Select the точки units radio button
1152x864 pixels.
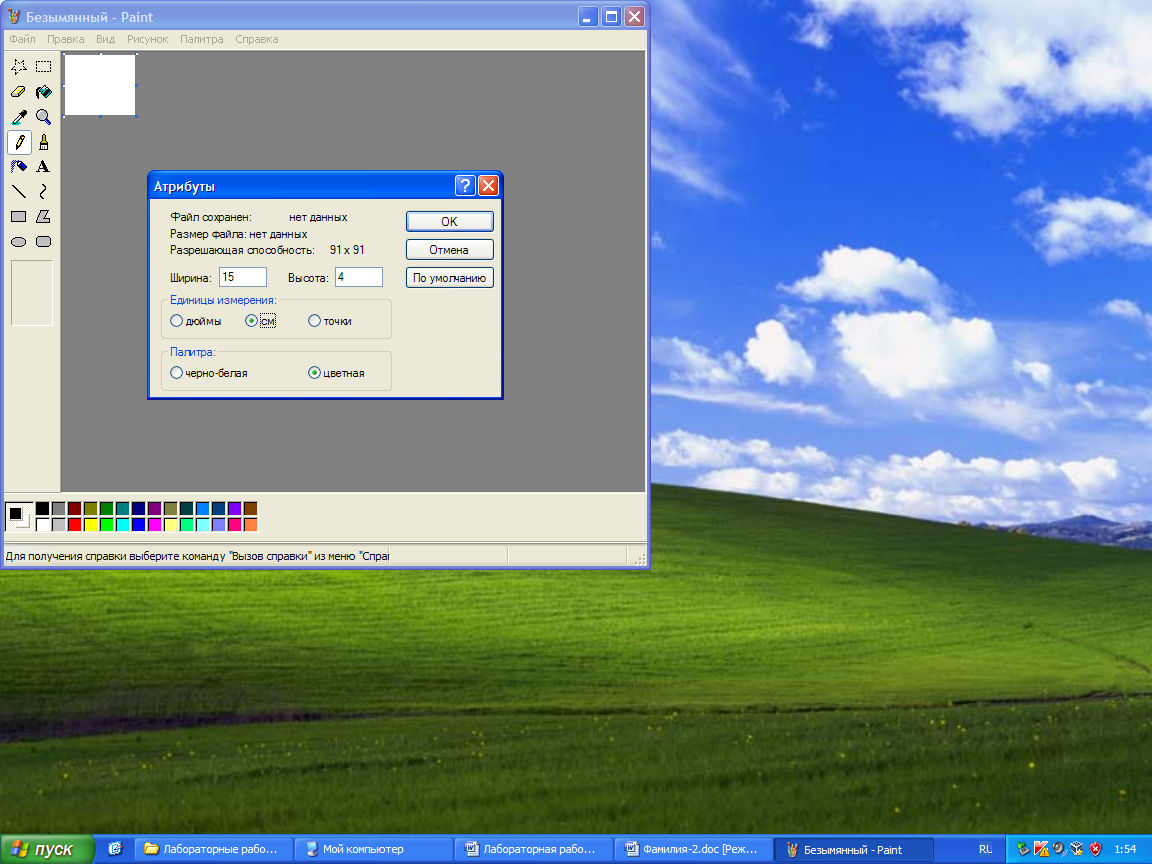pos(314,321)
